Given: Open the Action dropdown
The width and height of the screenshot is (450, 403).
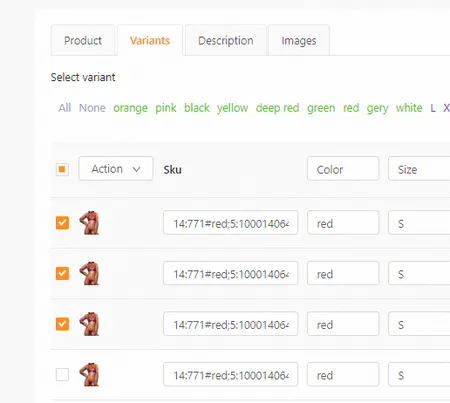Looking at the screenshot, I should [x=116, y=169].
